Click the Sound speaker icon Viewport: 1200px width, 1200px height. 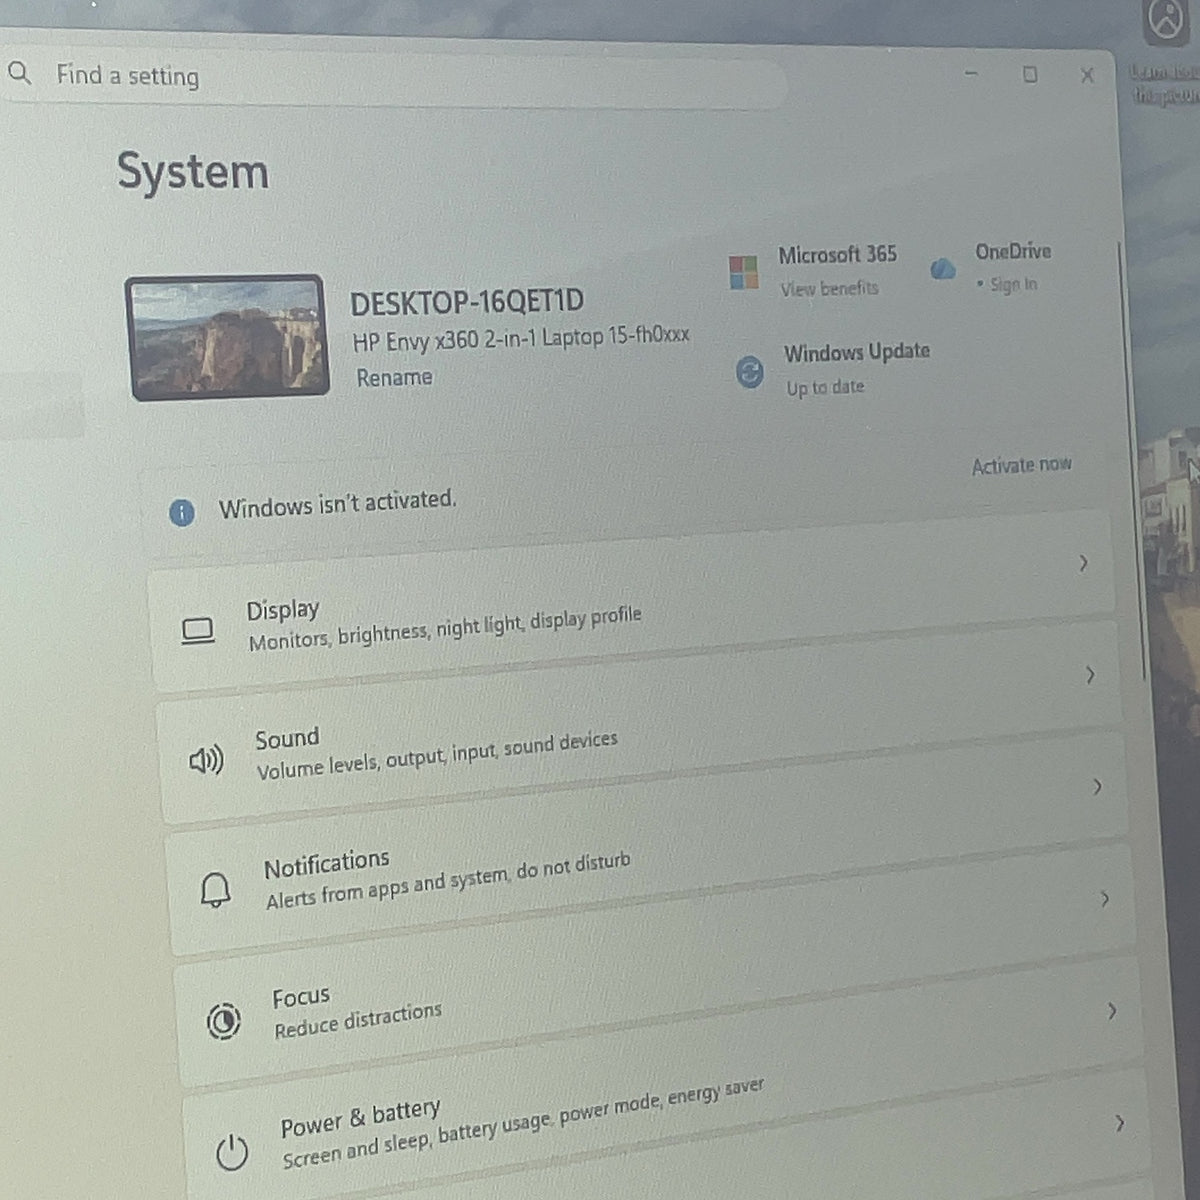pyautogui.click(x=207, y=761)
